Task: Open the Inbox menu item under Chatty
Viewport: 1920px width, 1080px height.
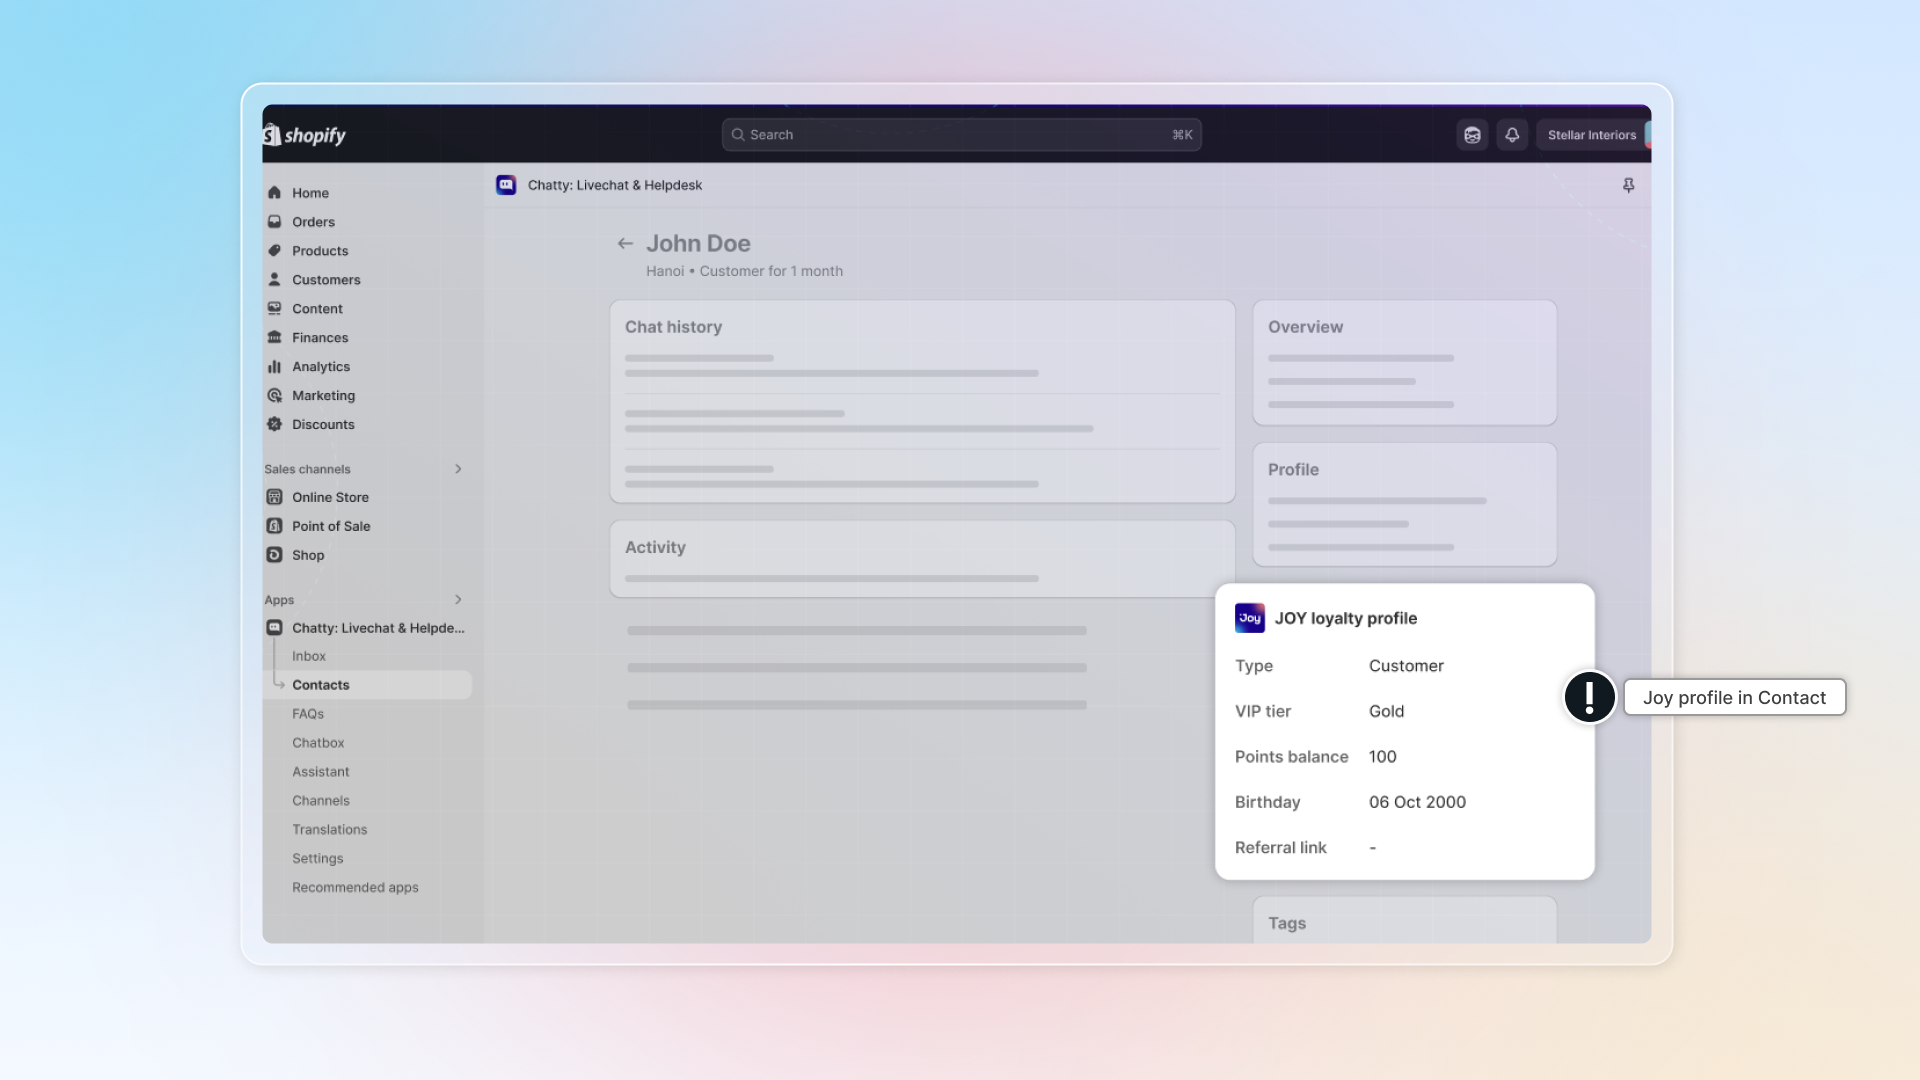Action: [x=309, y=656]
